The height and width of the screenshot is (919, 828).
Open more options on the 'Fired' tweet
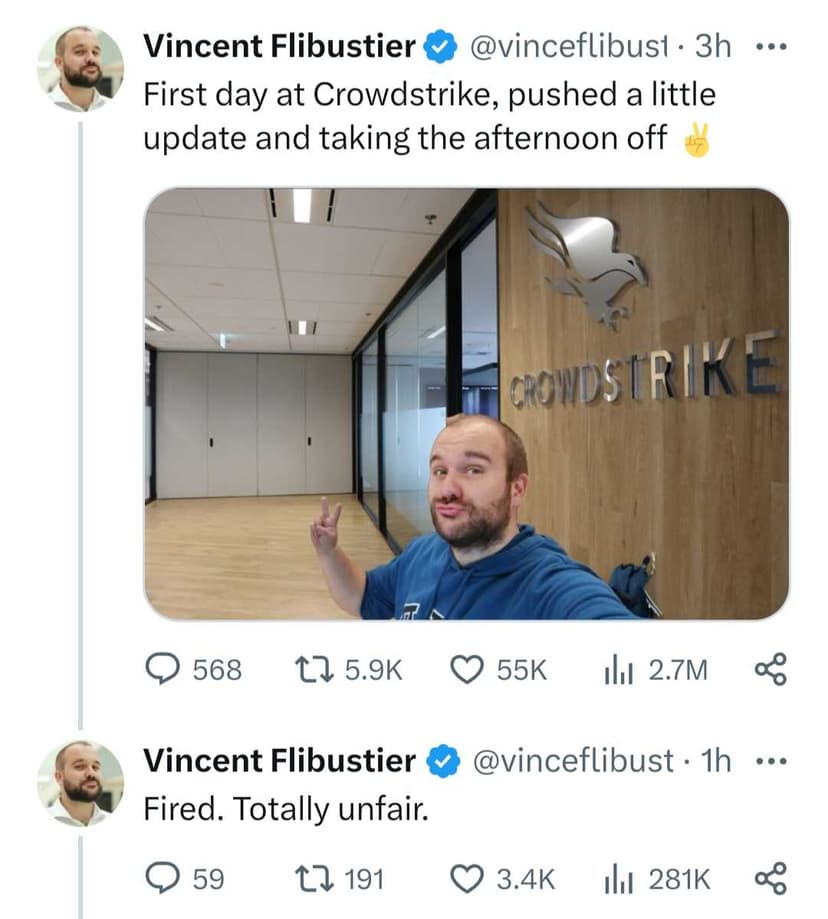tap(772, 760)
